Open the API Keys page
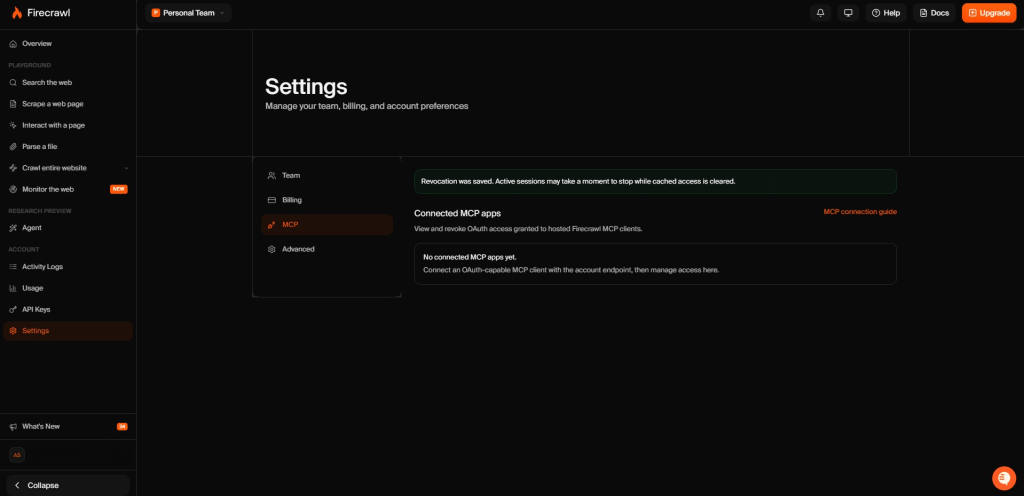 click(68, 309)
